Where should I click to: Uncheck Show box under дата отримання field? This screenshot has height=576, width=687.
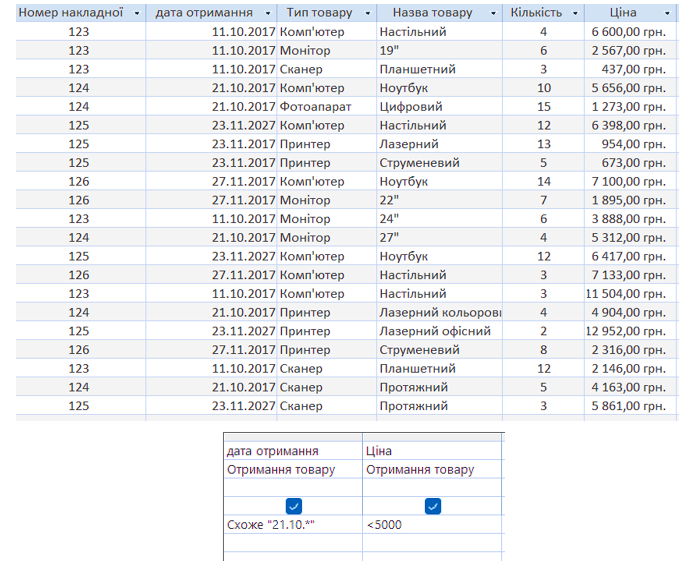[x=293, y=506]
